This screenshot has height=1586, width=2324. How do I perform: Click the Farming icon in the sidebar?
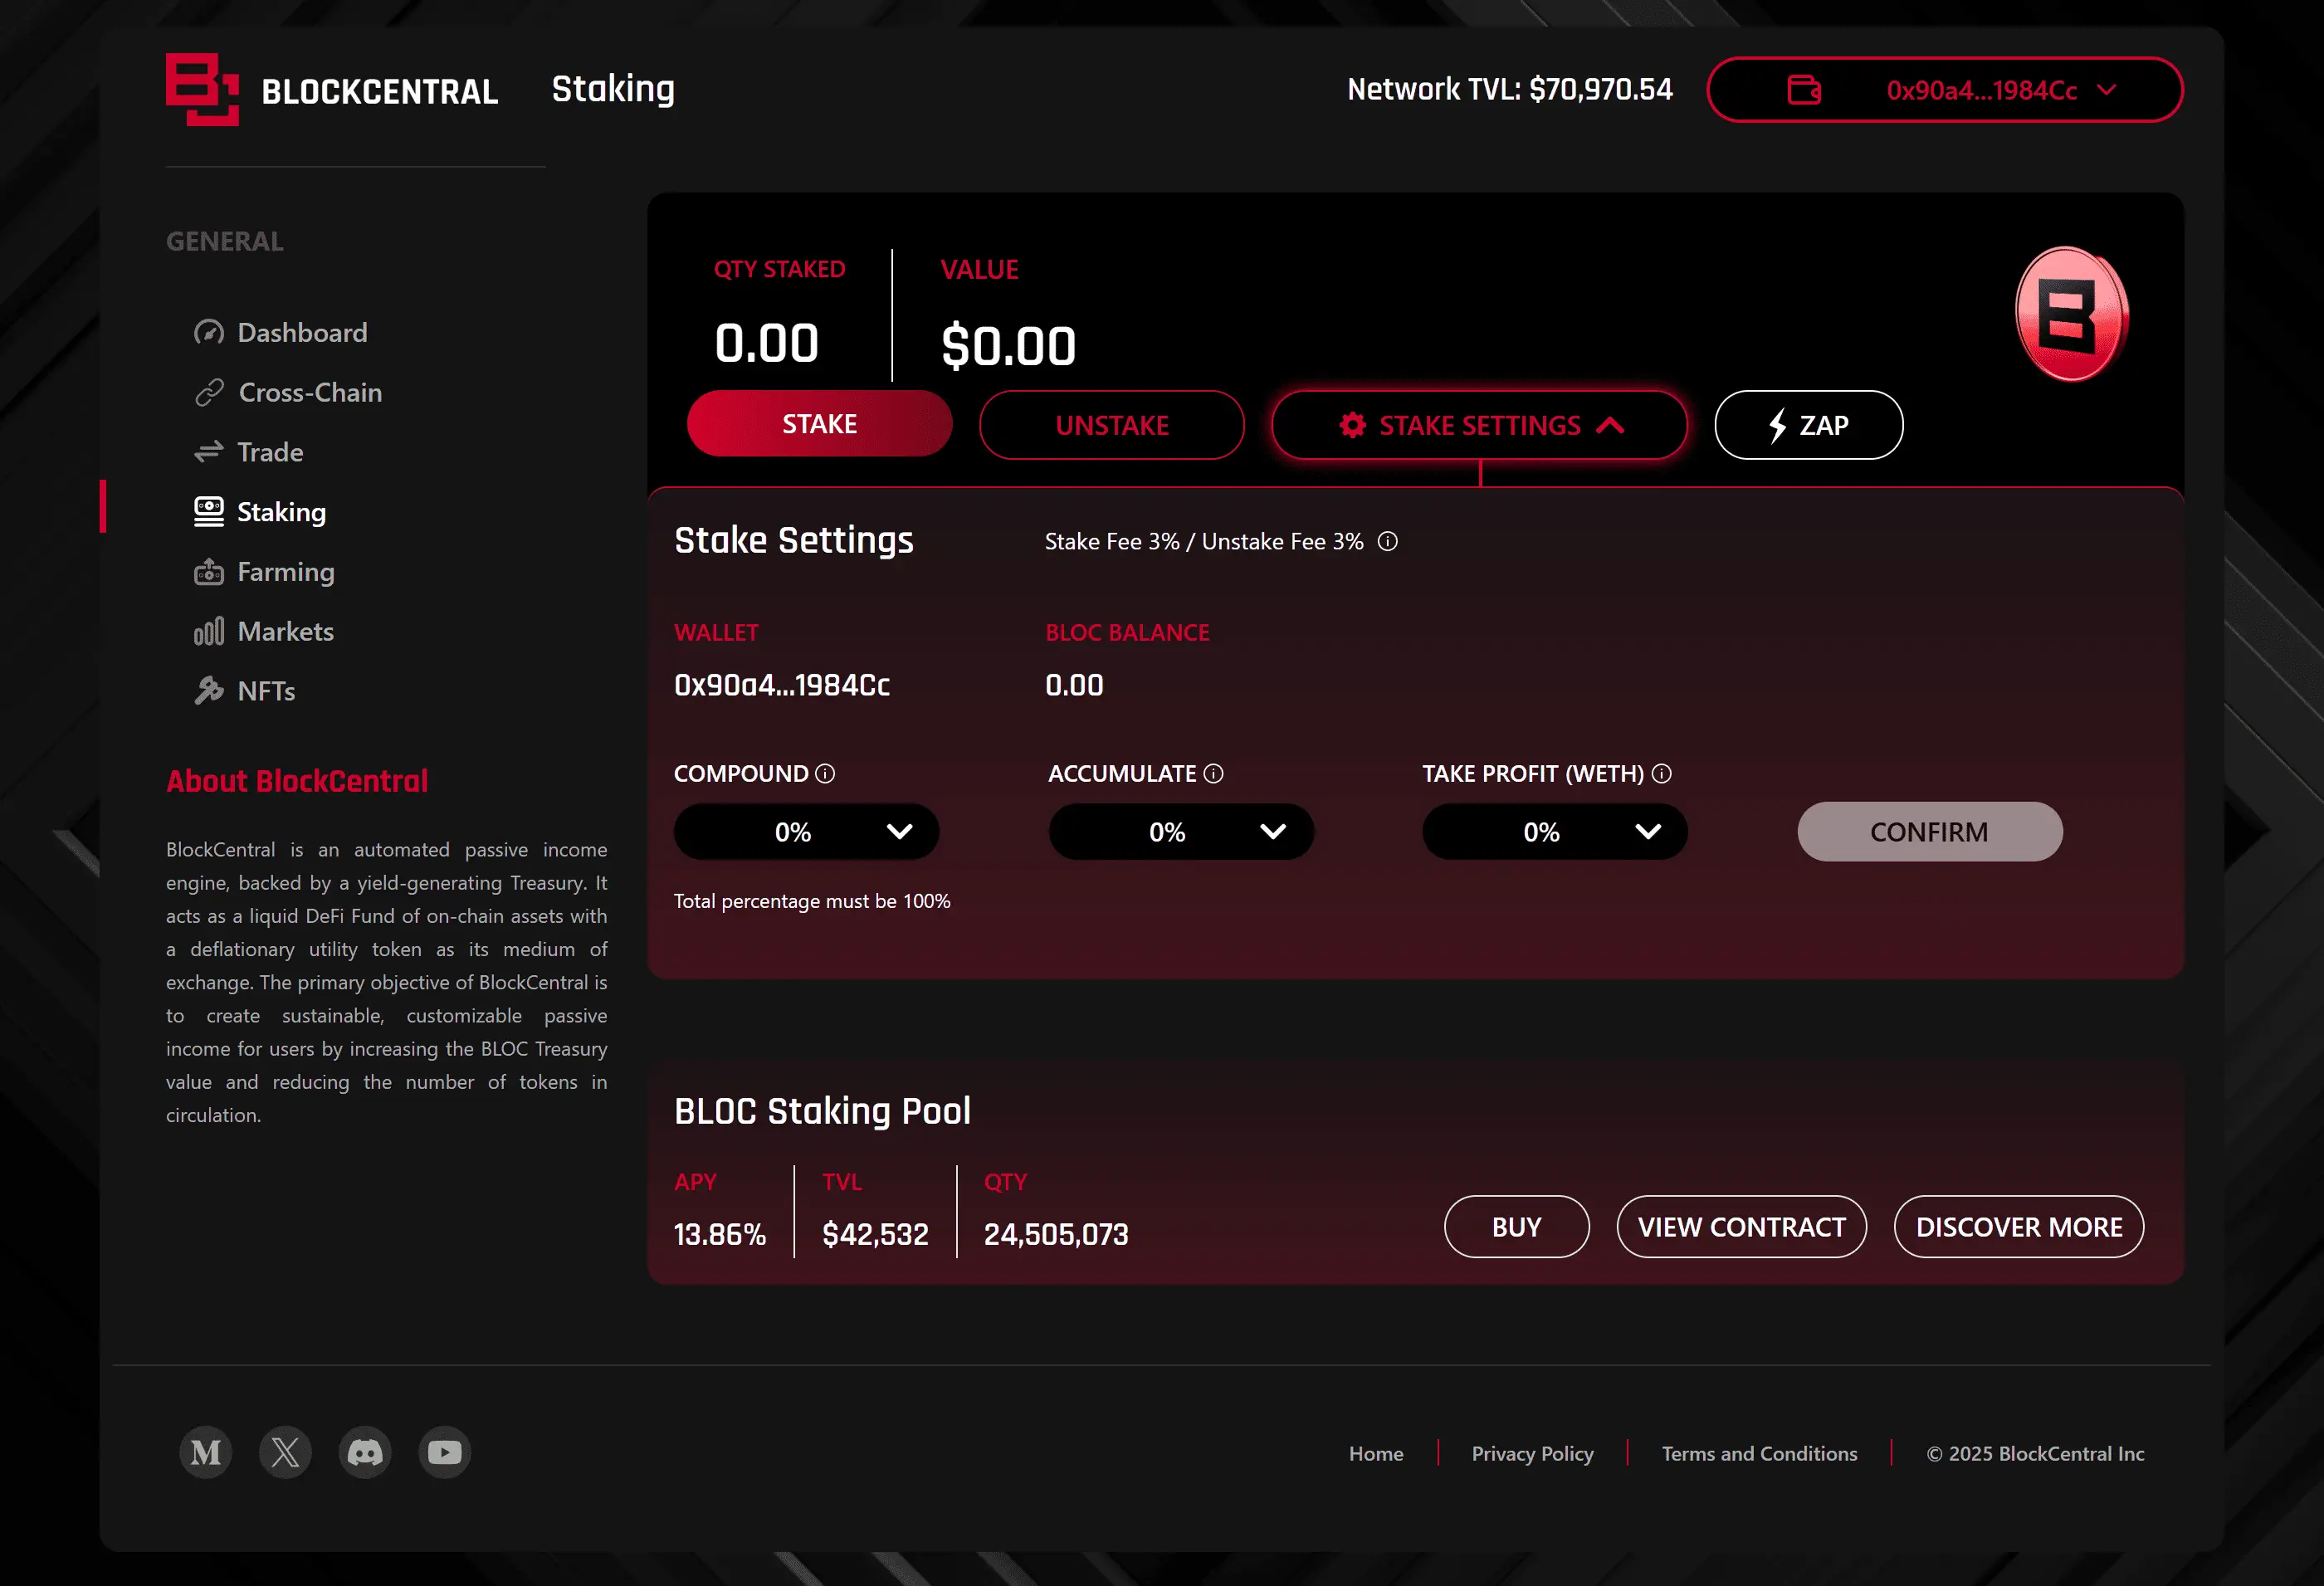coord(209,571)
